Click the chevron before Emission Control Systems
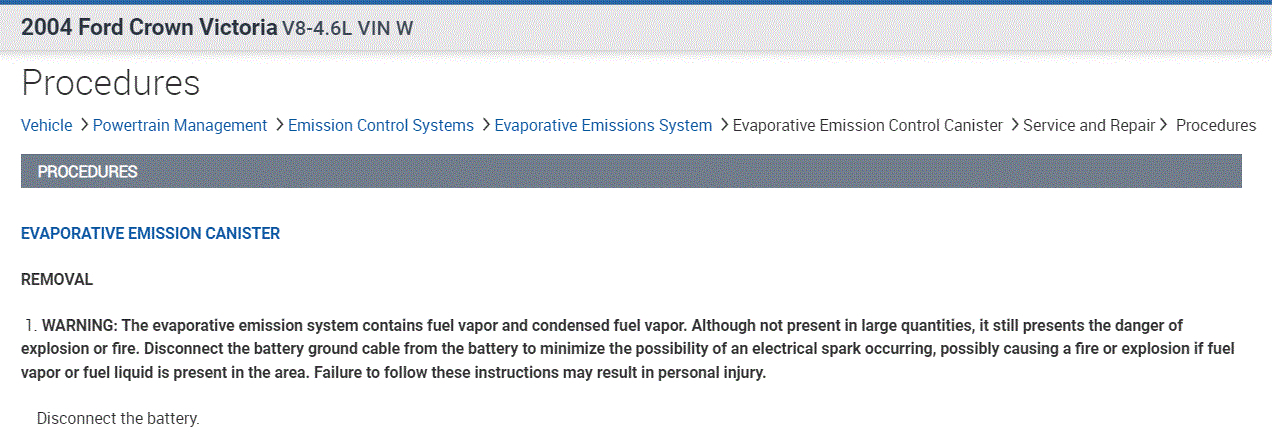 [x=279, y=125]
